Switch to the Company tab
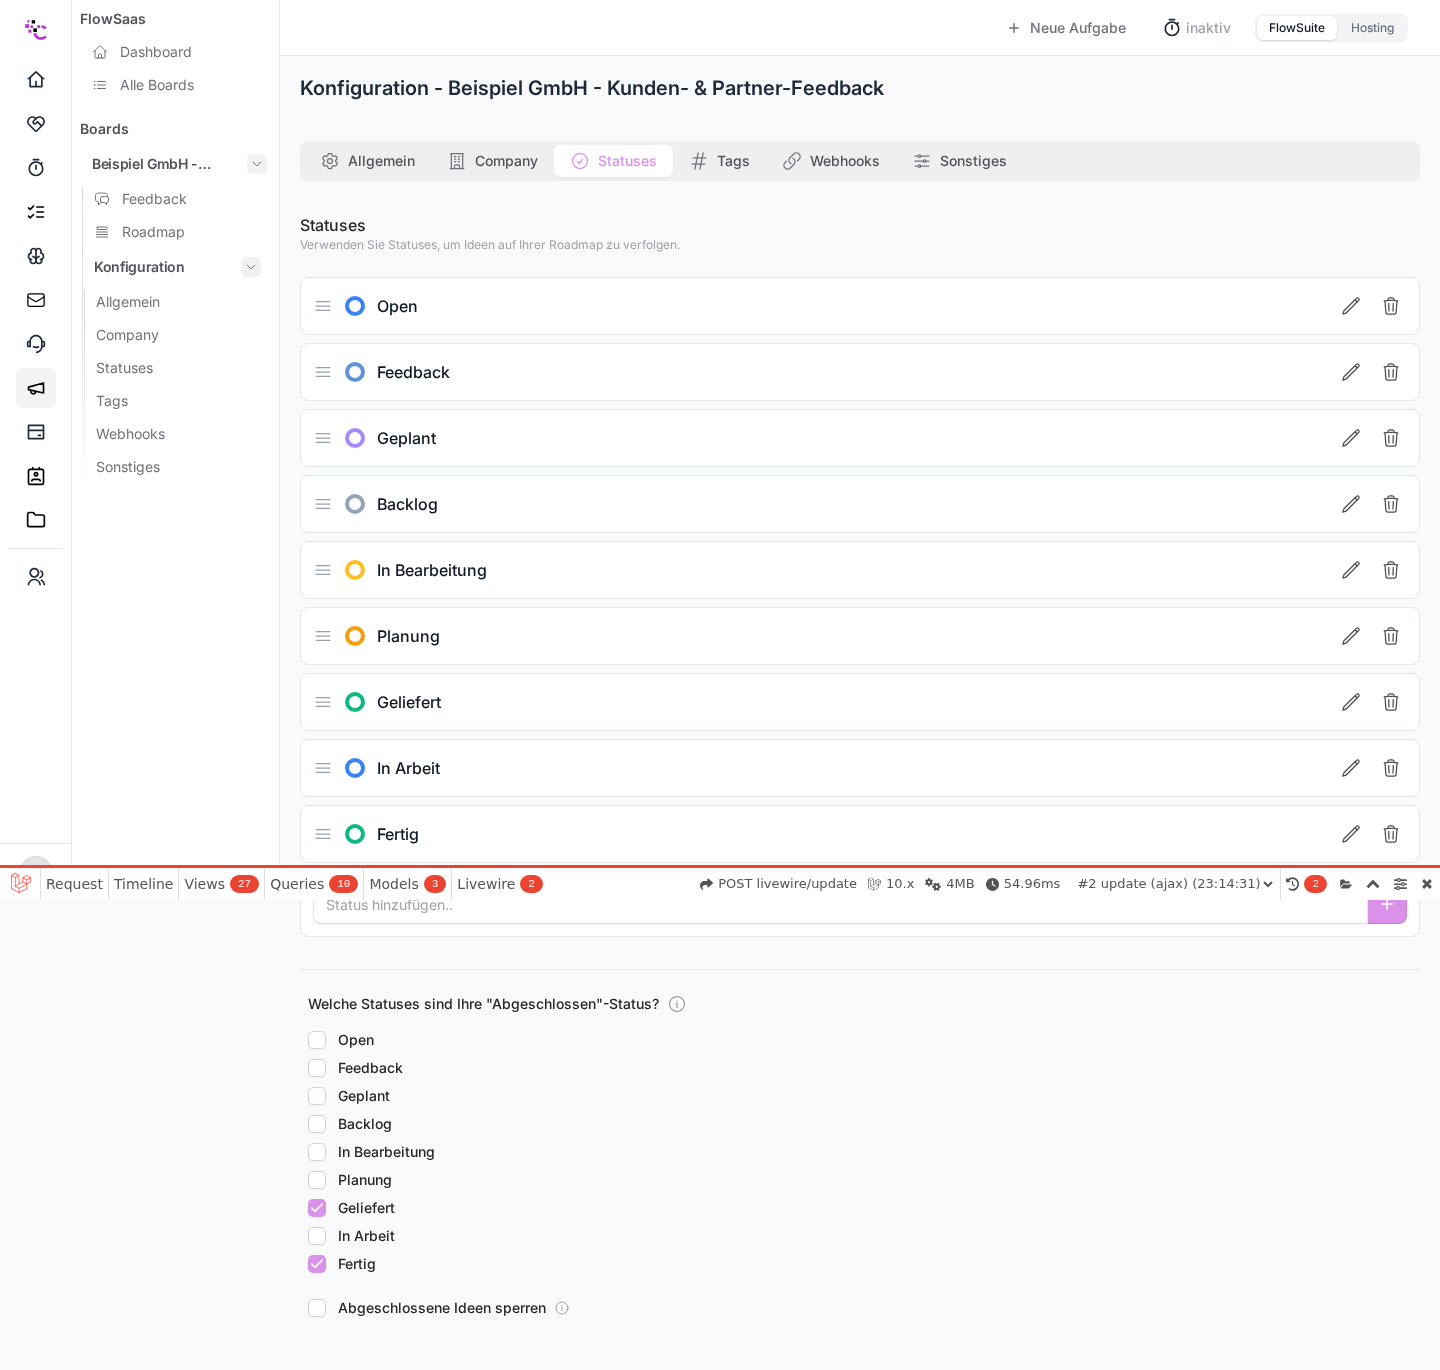This screenshot has height=1370, width=1440. [493, 161]
